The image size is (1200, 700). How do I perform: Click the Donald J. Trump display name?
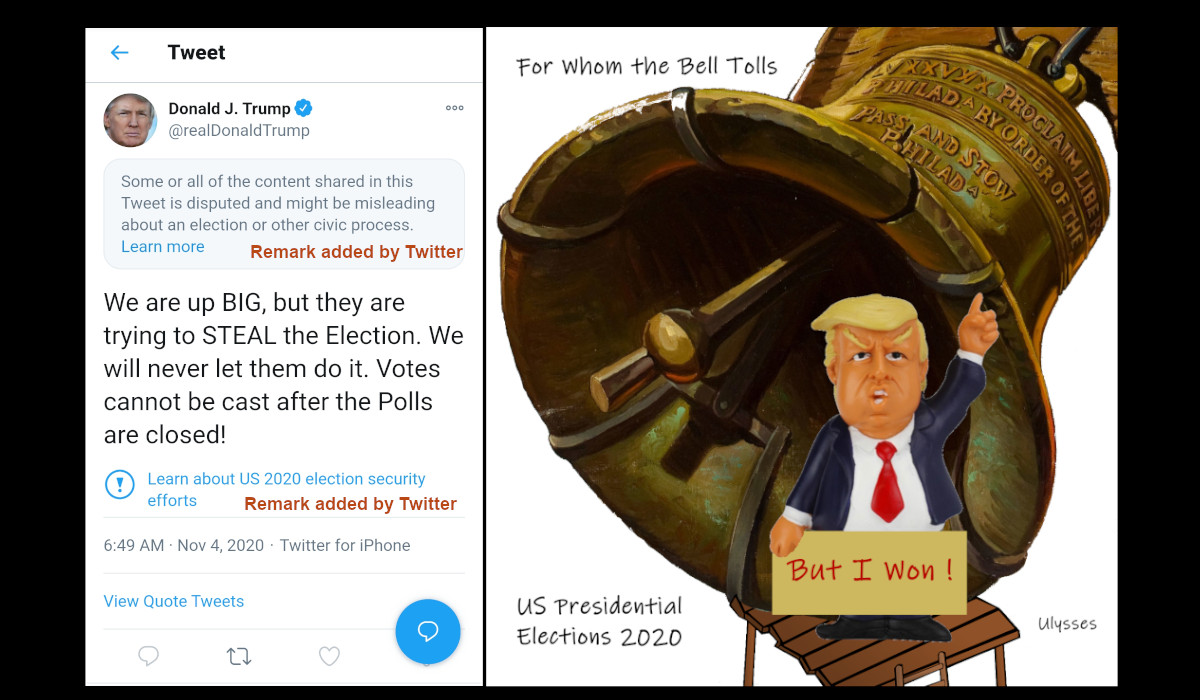click(x=229, y=108)
